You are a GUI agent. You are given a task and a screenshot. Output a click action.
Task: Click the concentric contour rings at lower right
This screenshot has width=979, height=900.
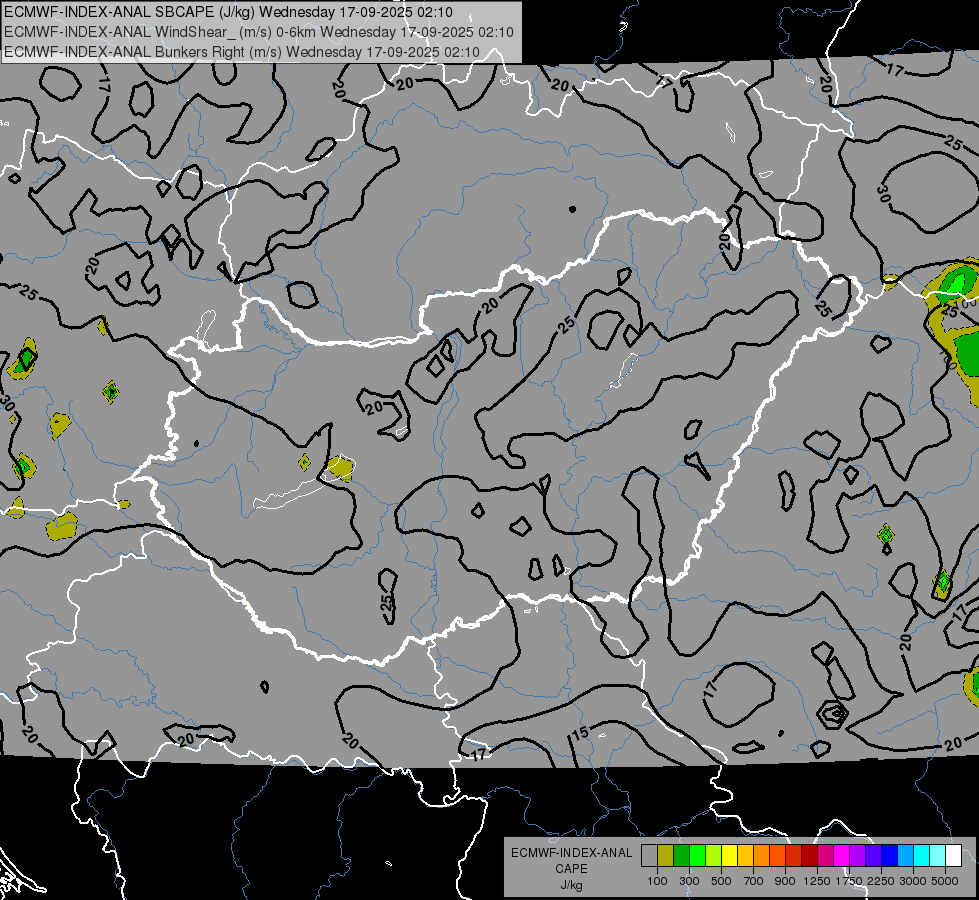834,714
